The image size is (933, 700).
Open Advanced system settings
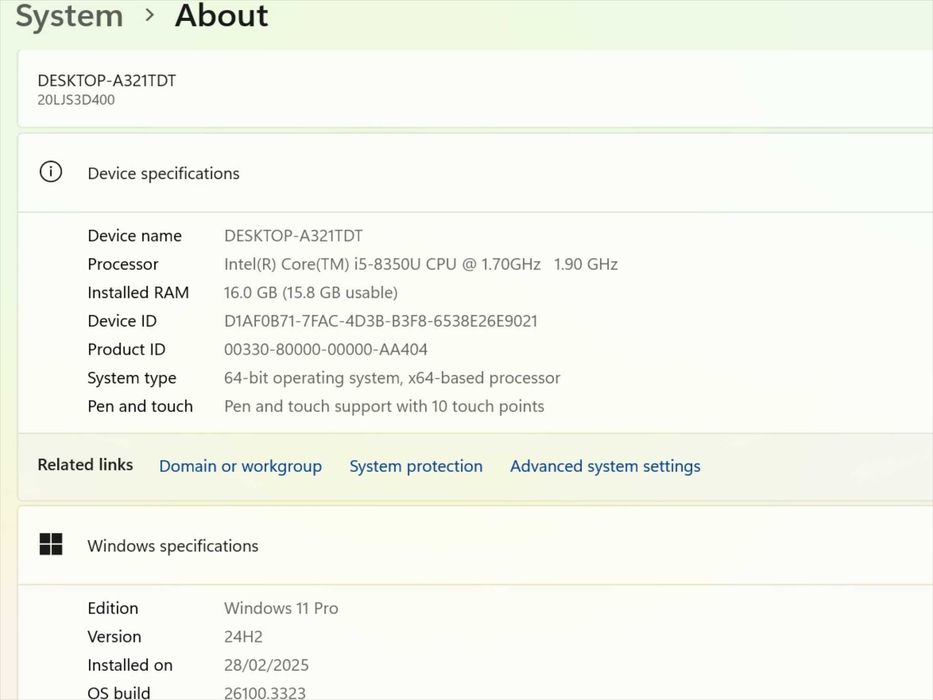(605, 466)
